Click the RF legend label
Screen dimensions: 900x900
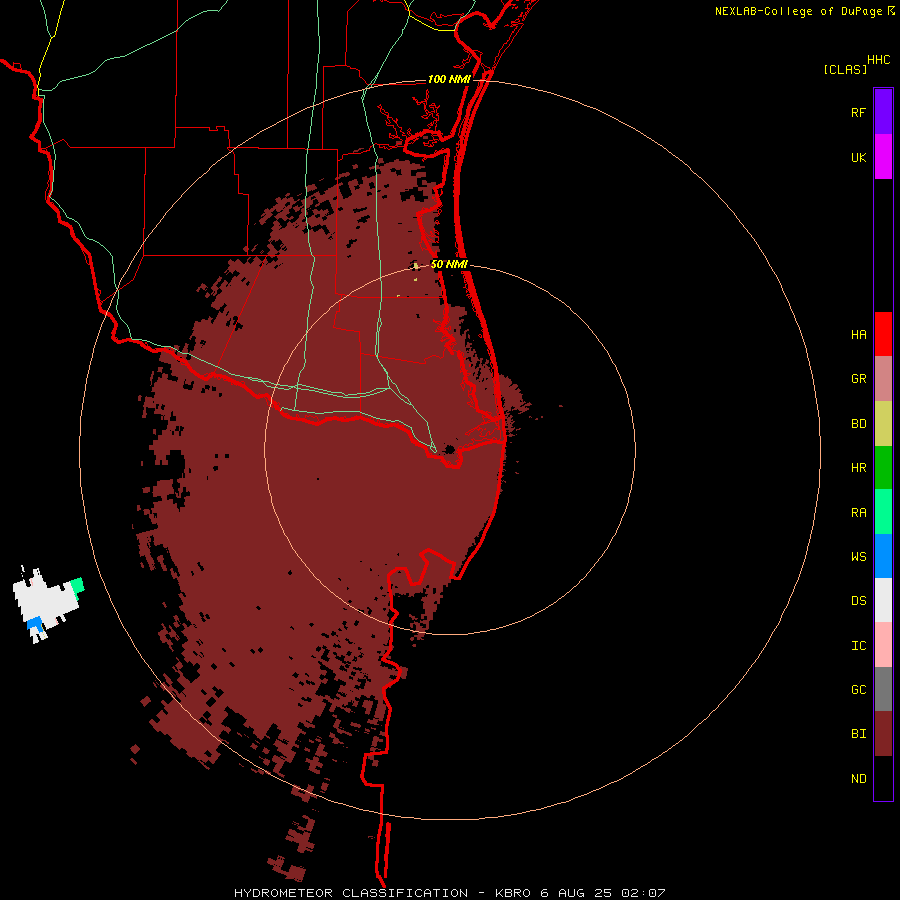point(858,113)
